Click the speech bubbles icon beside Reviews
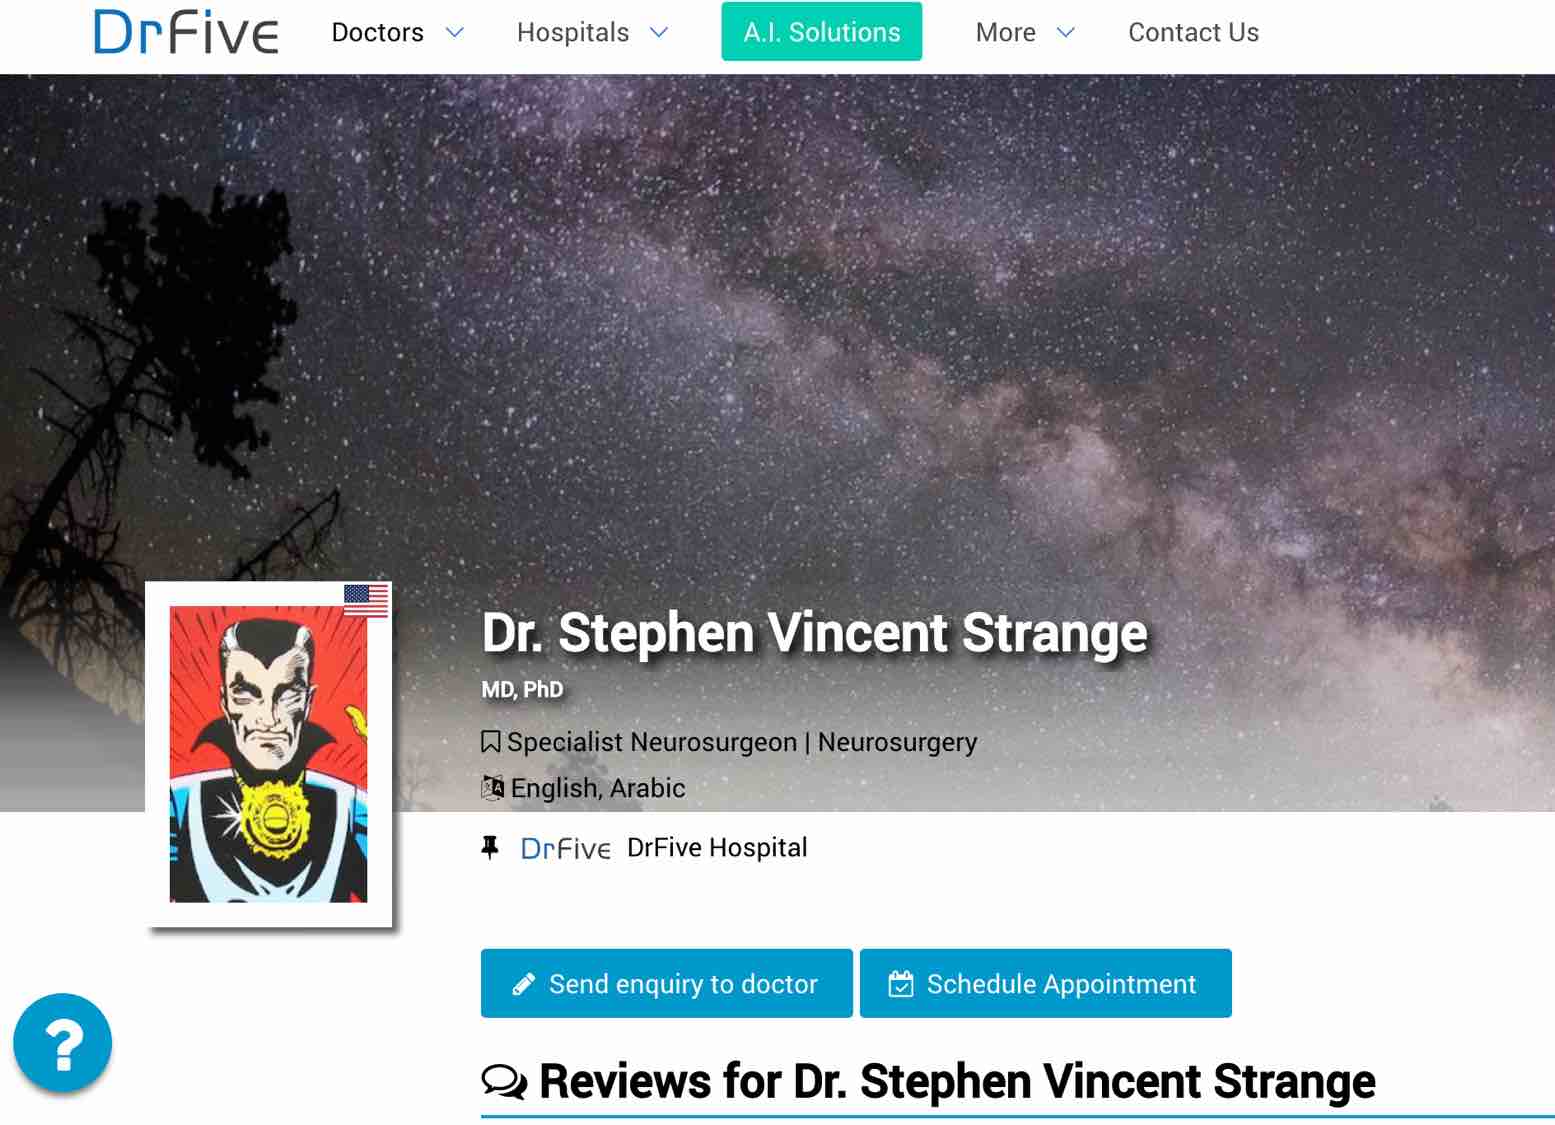The width and height of the screenshot is (1555, 1125). (x=504, y=1081)
